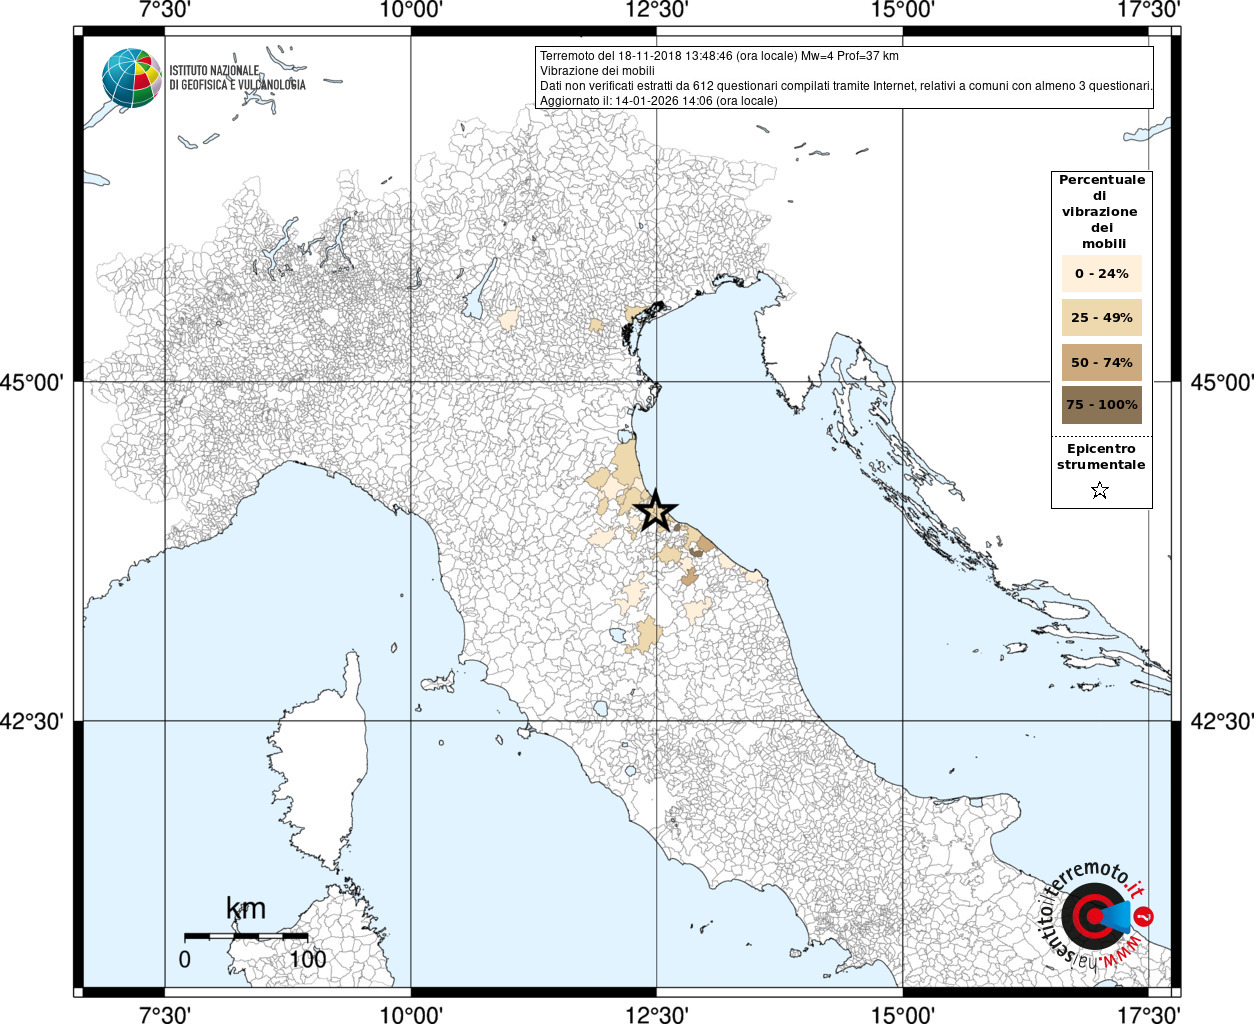This screenshot has height=1024, width=1254.
Task: Click the bottom 15°00' longitude label
Action: (x=903, y=1014)
